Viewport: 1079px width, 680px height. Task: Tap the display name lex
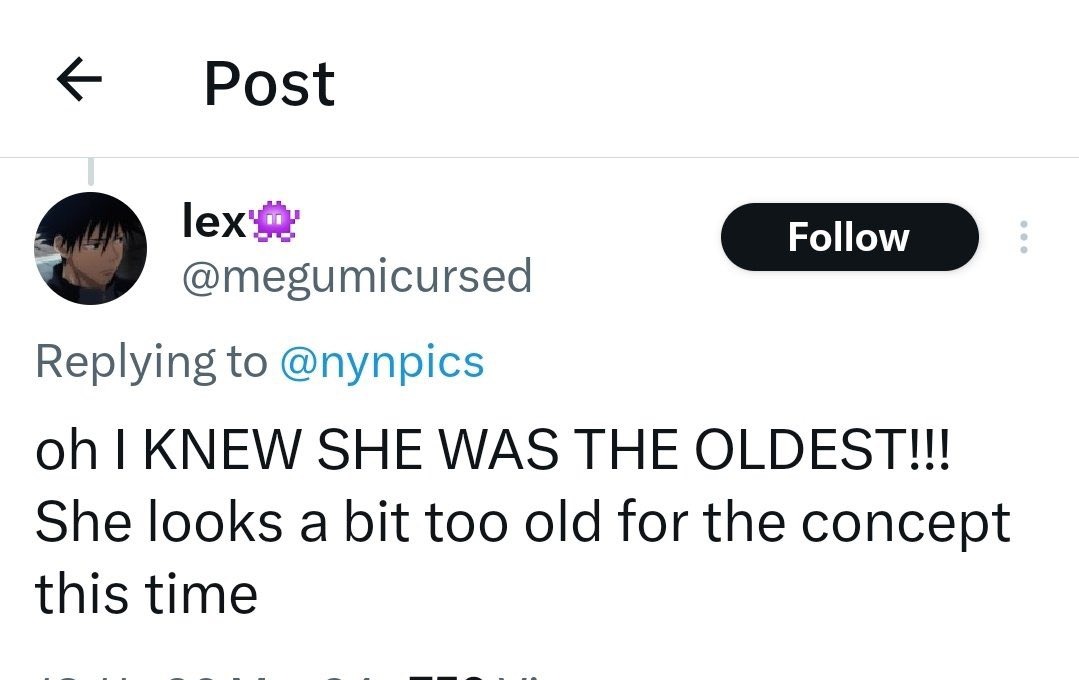pos(213,221)
